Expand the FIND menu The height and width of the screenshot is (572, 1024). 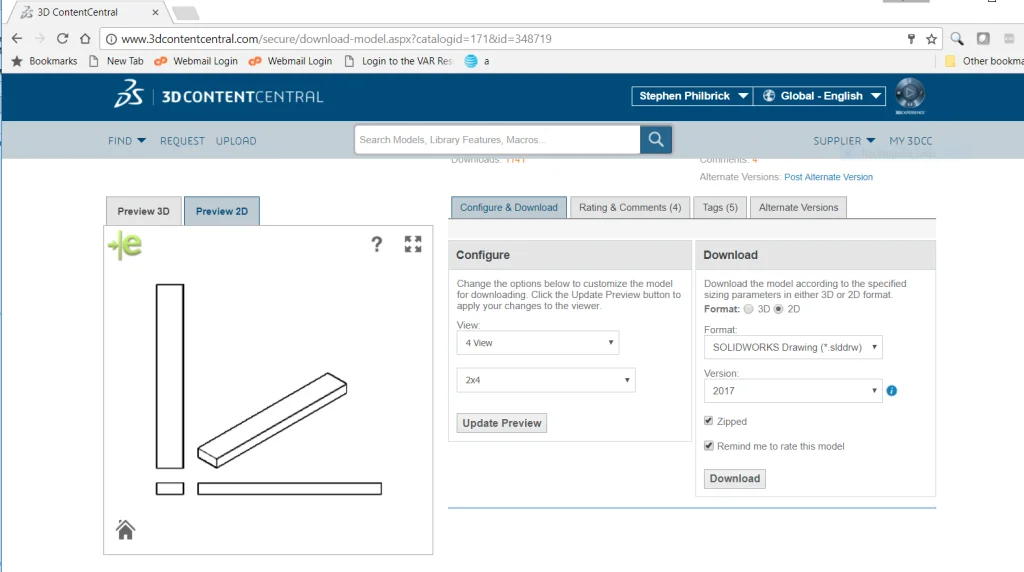pos(127,140)
